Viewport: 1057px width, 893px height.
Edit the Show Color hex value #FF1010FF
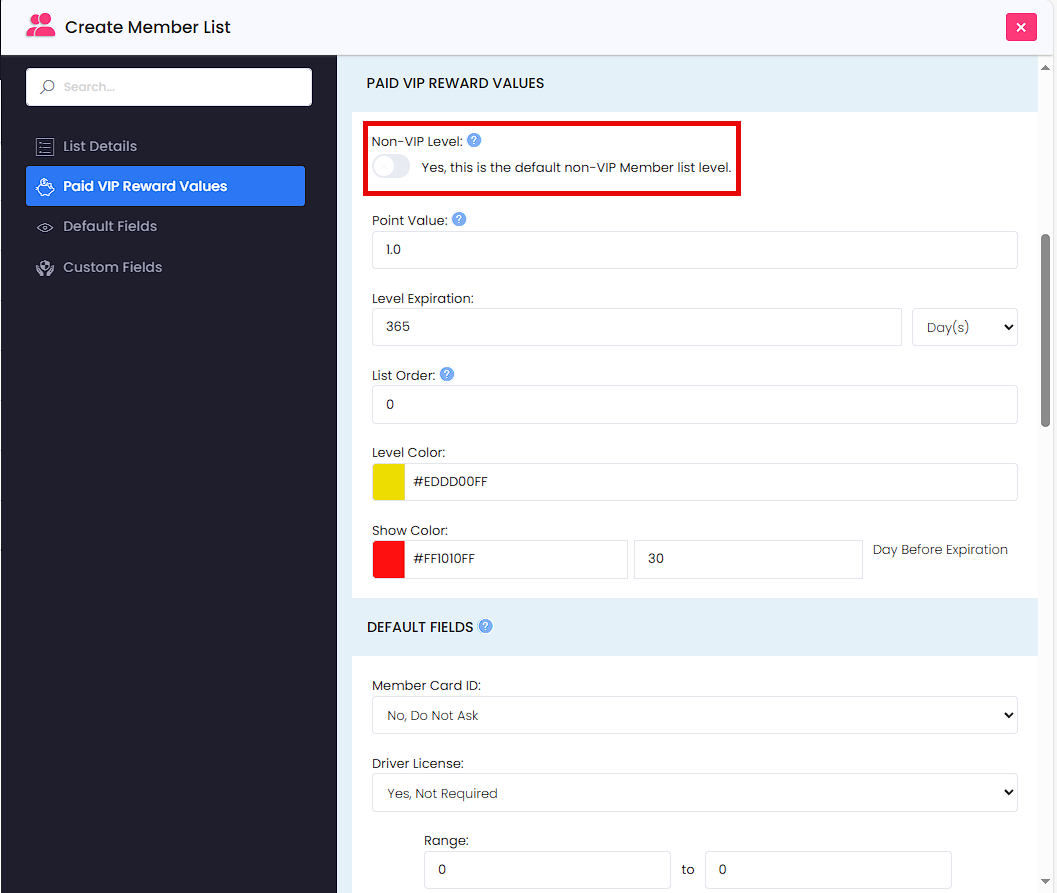pos(516,559)
